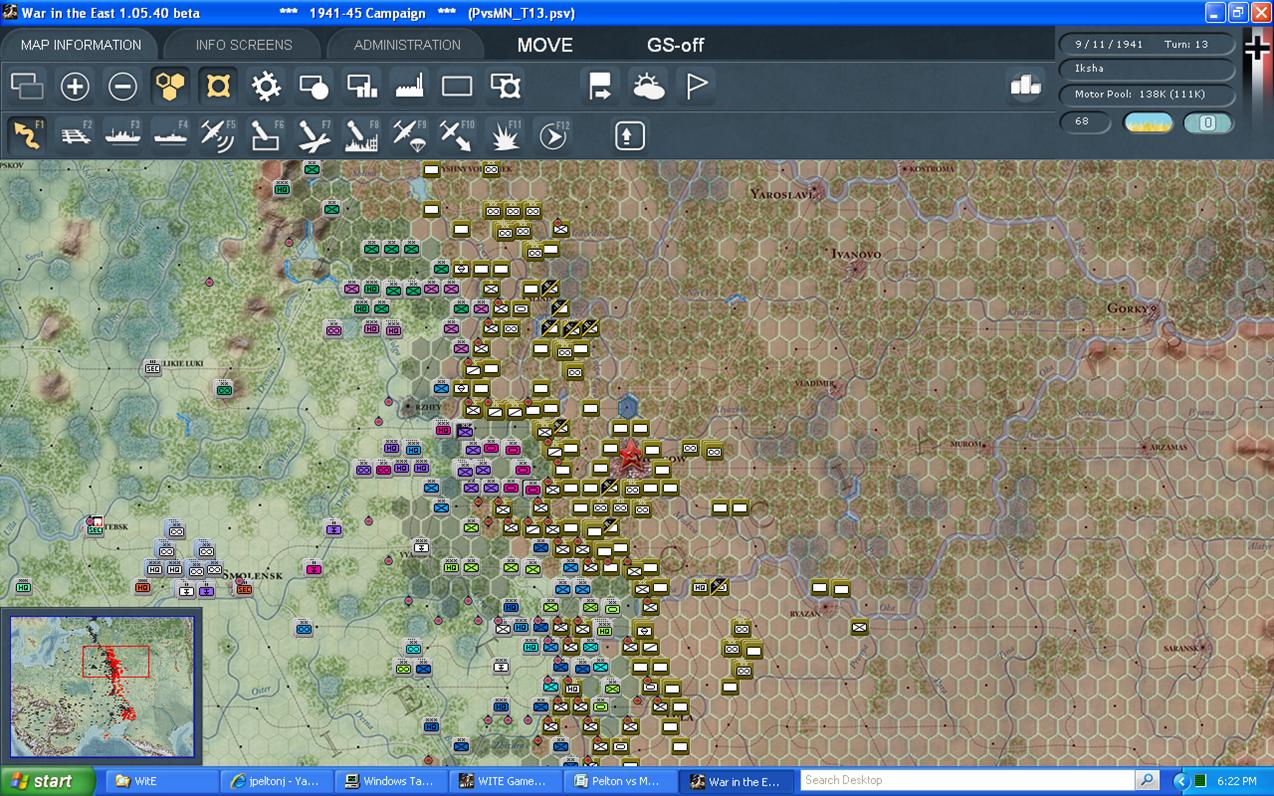Select the F9 air transport parachute icon
Screen dimensions: 1274x796
(x=410, y=135)
